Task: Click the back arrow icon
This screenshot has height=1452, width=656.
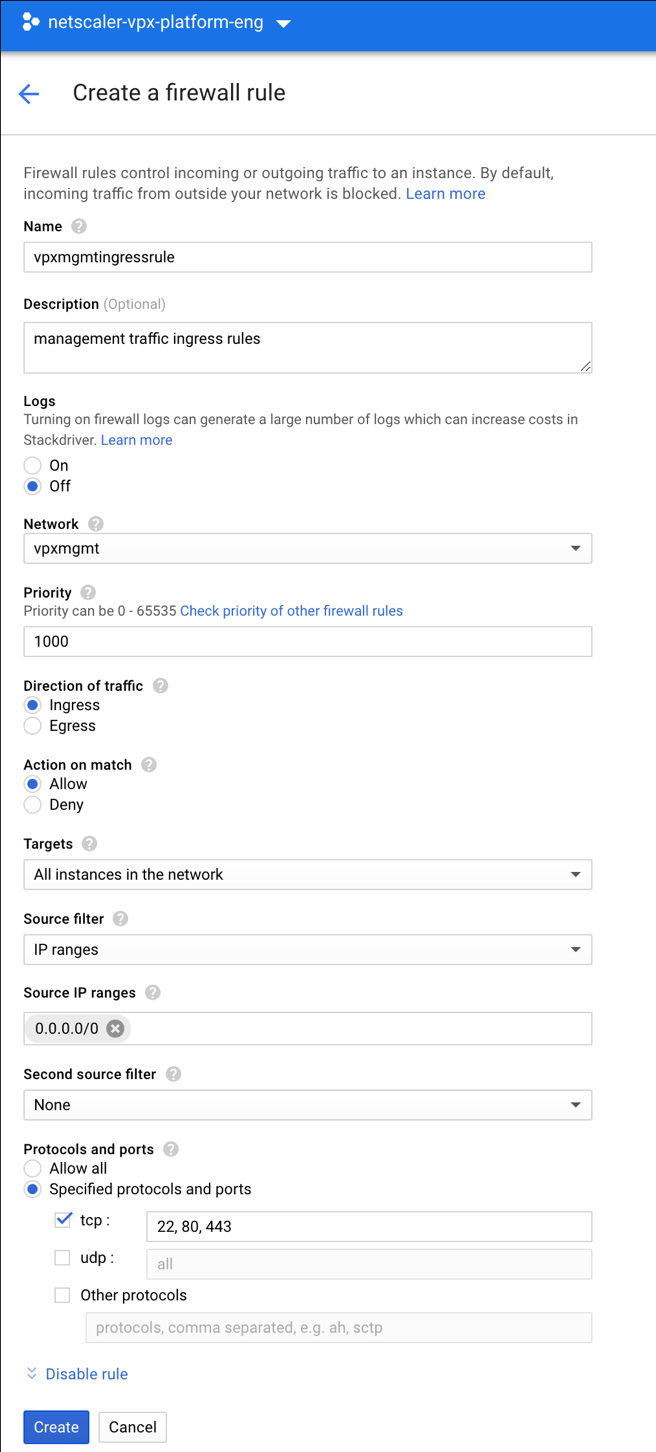Action: click(29, 94)
